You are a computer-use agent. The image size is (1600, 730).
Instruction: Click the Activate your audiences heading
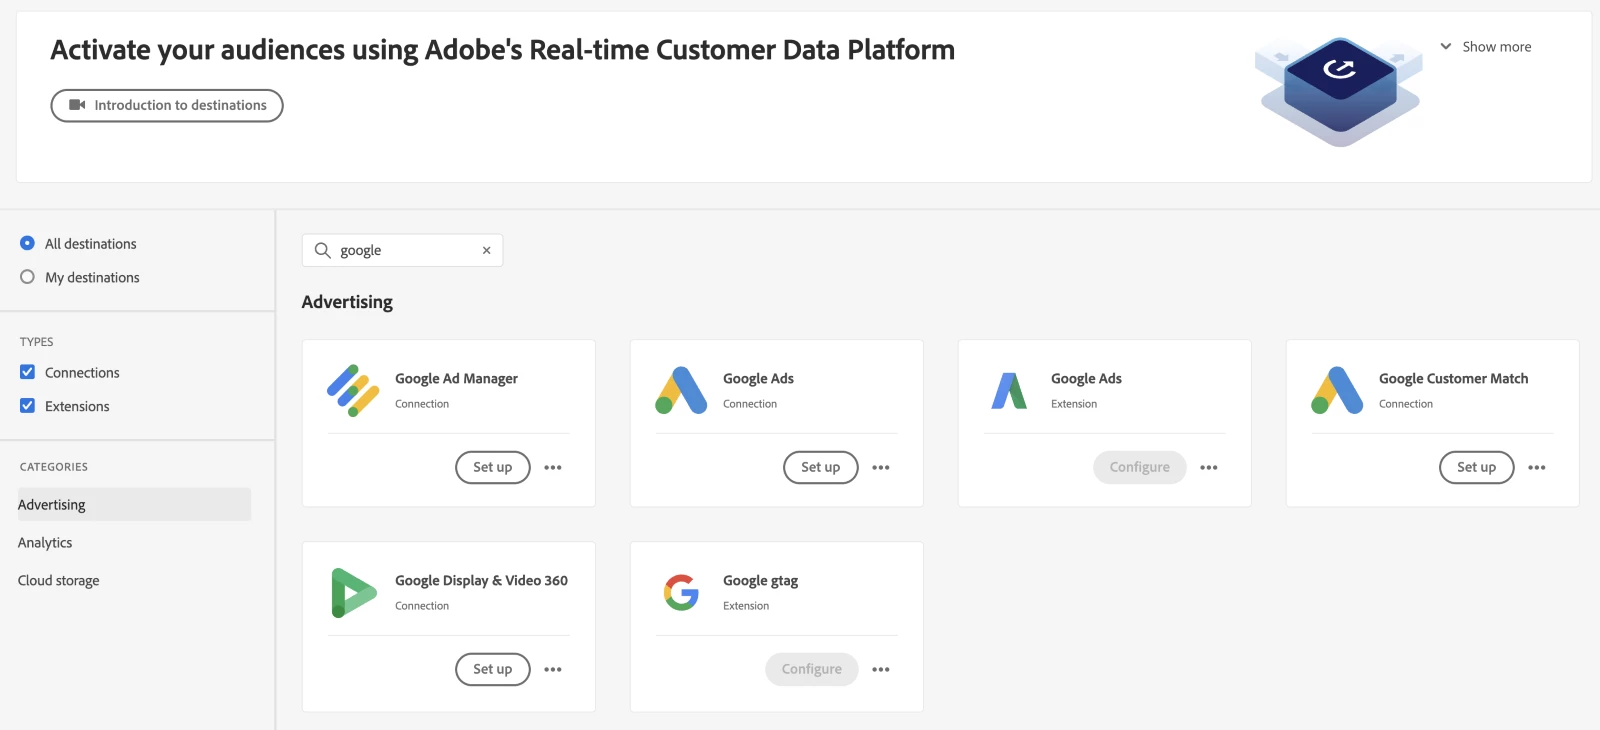[503, 50]
